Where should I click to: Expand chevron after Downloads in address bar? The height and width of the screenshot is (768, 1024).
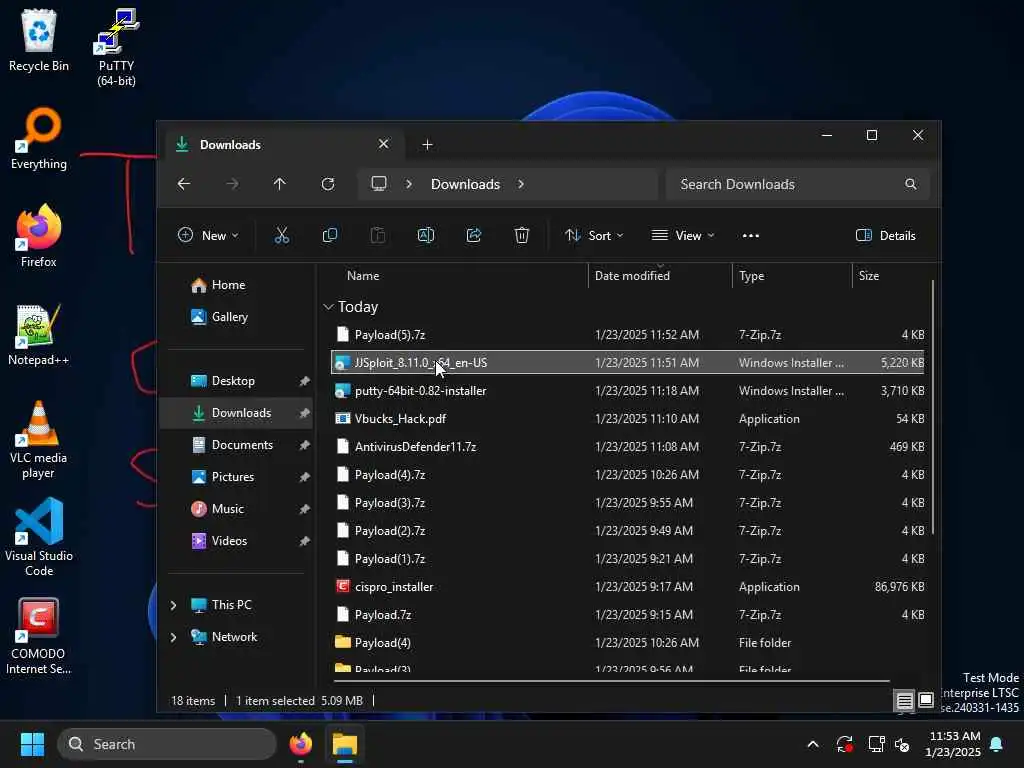tap(520, 184)
